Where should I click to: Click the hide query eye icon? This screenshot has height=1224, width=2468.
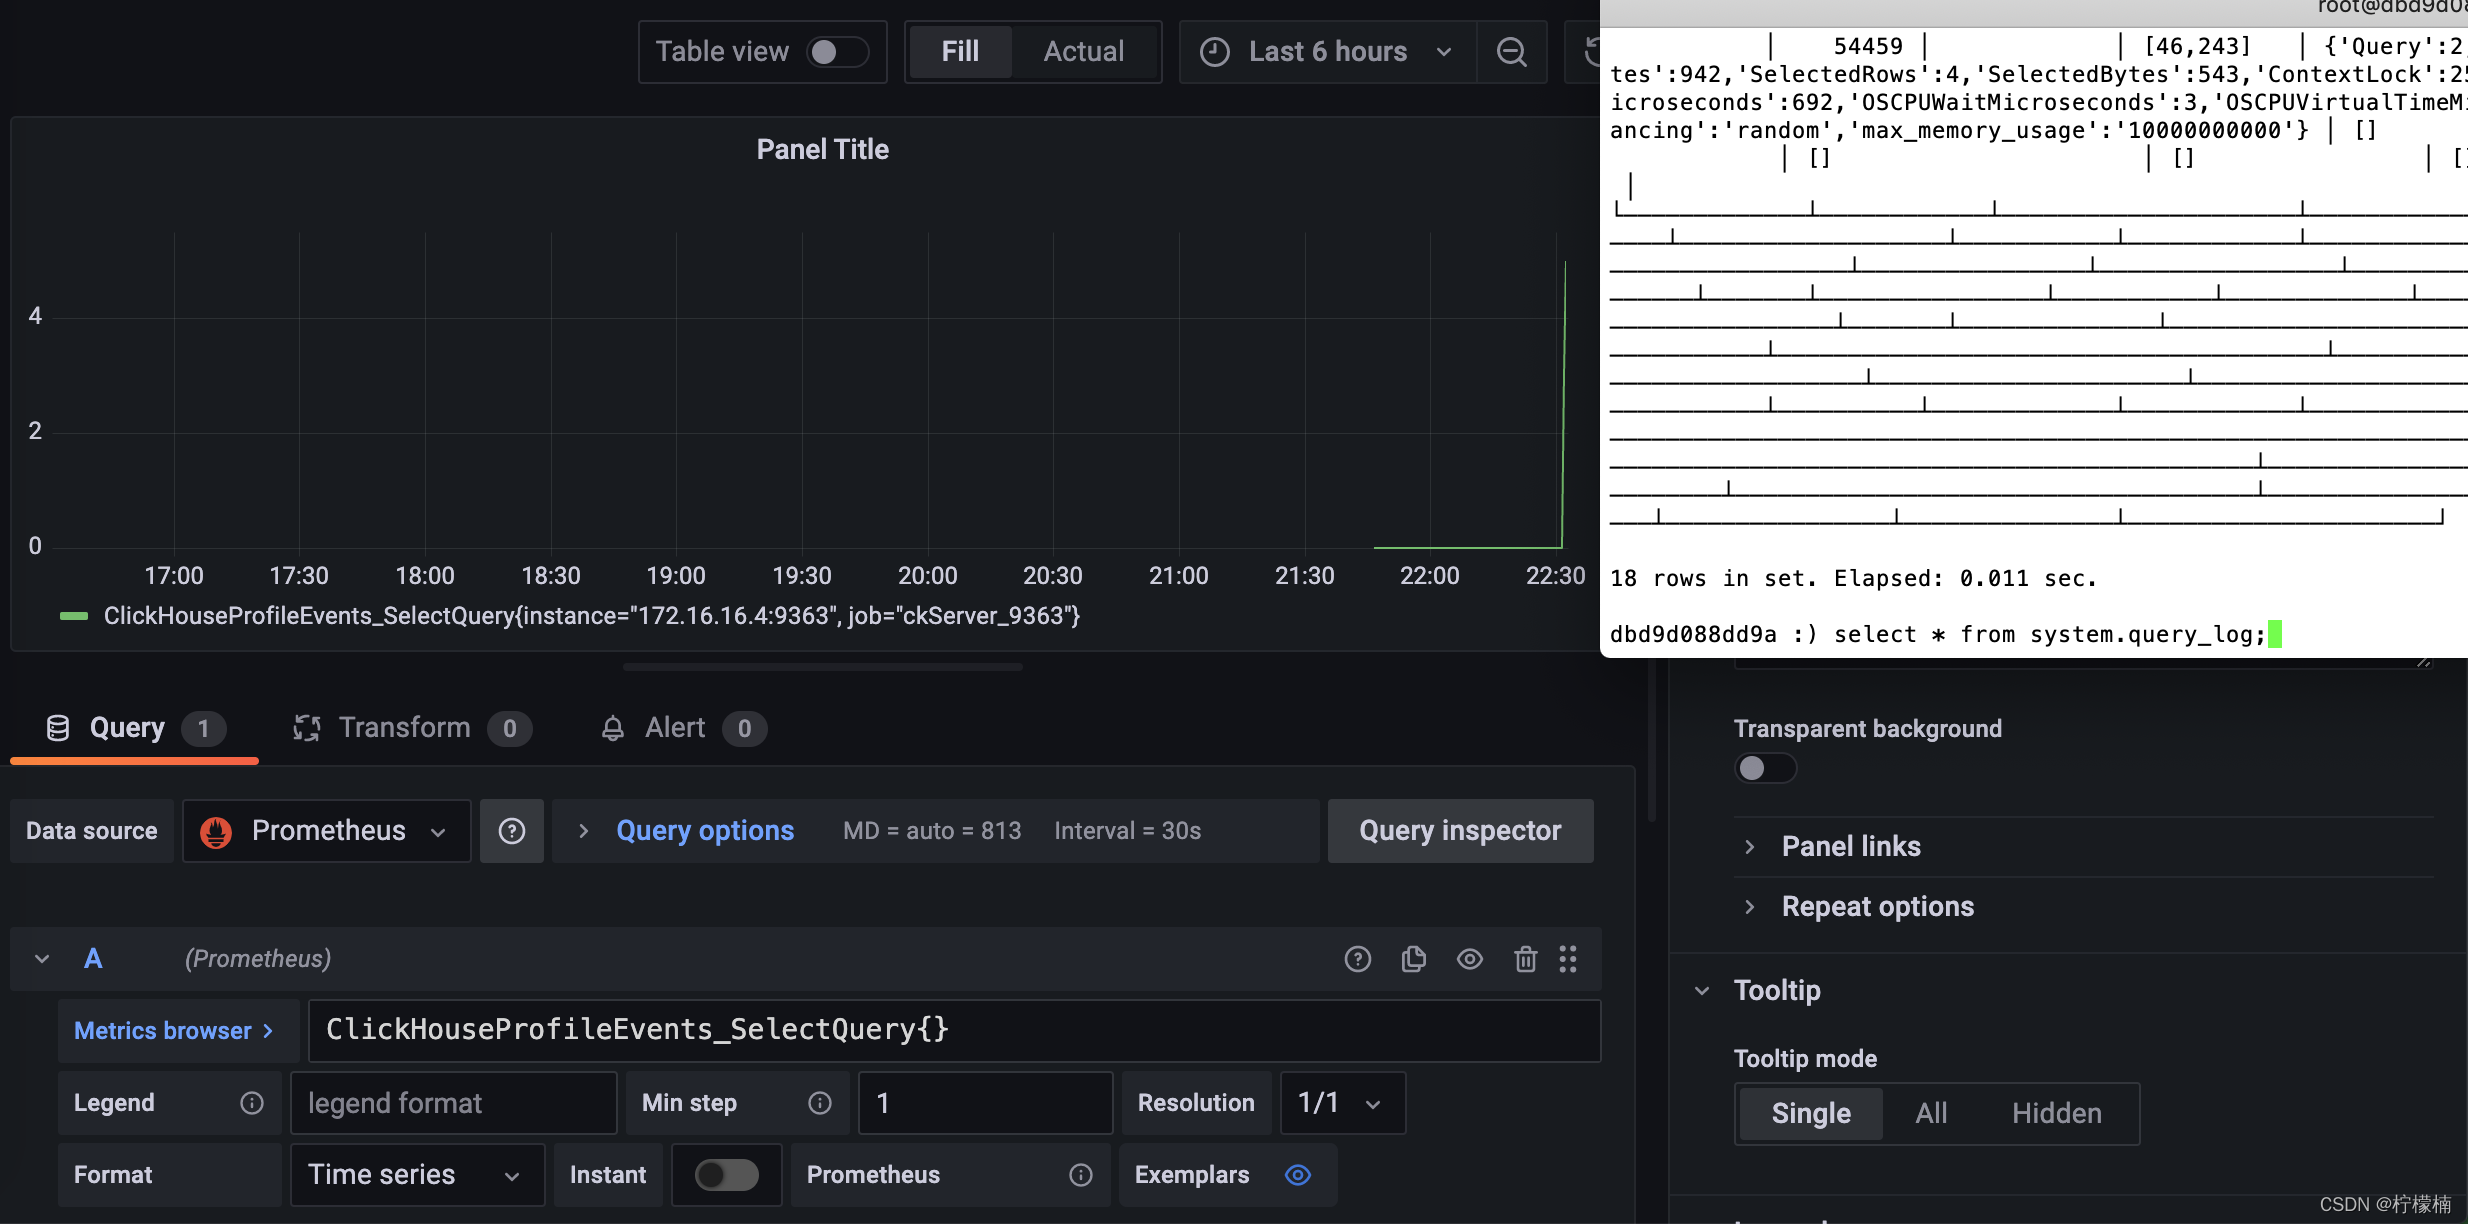pyautogui.click(x=1470, y=960)
